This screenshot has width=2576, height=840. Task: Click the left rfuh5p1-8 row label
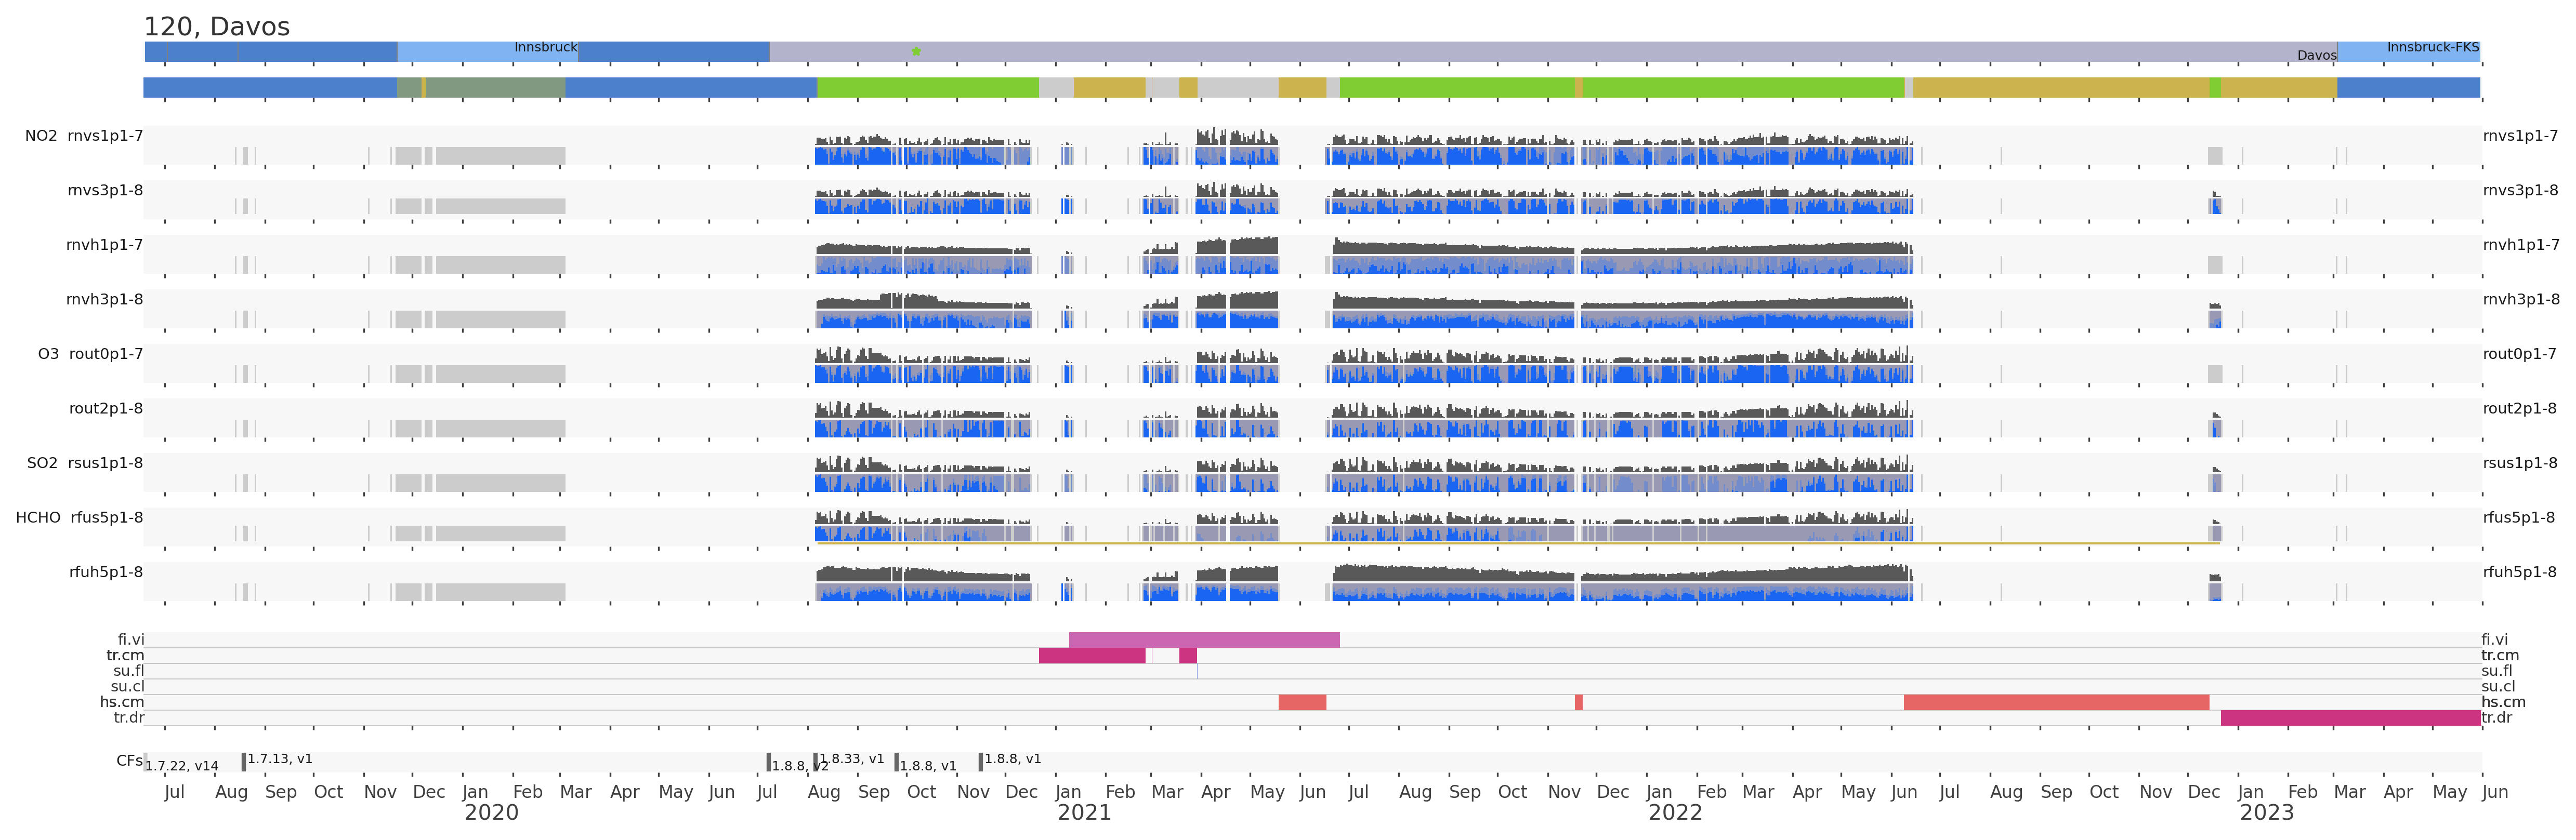pyautogui.click(x=106, y=572)
